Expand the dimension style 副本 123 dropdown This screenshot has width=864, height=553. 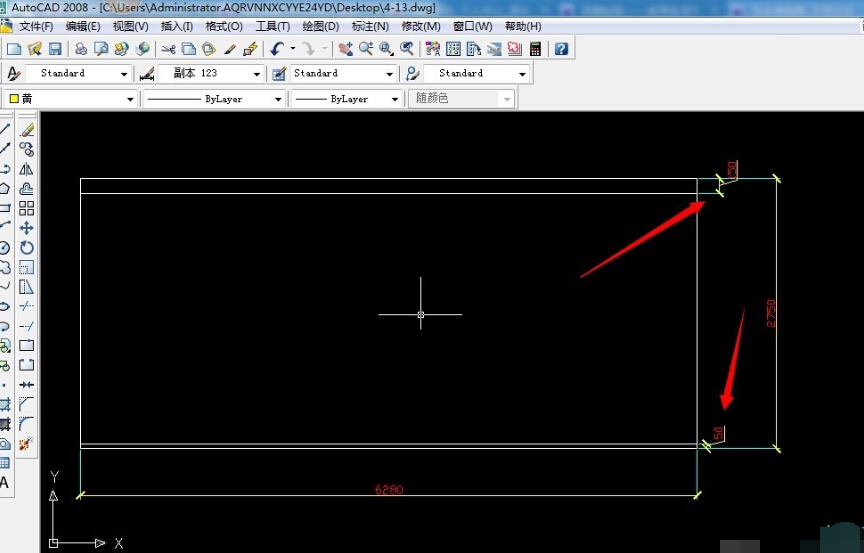[257, 74]
